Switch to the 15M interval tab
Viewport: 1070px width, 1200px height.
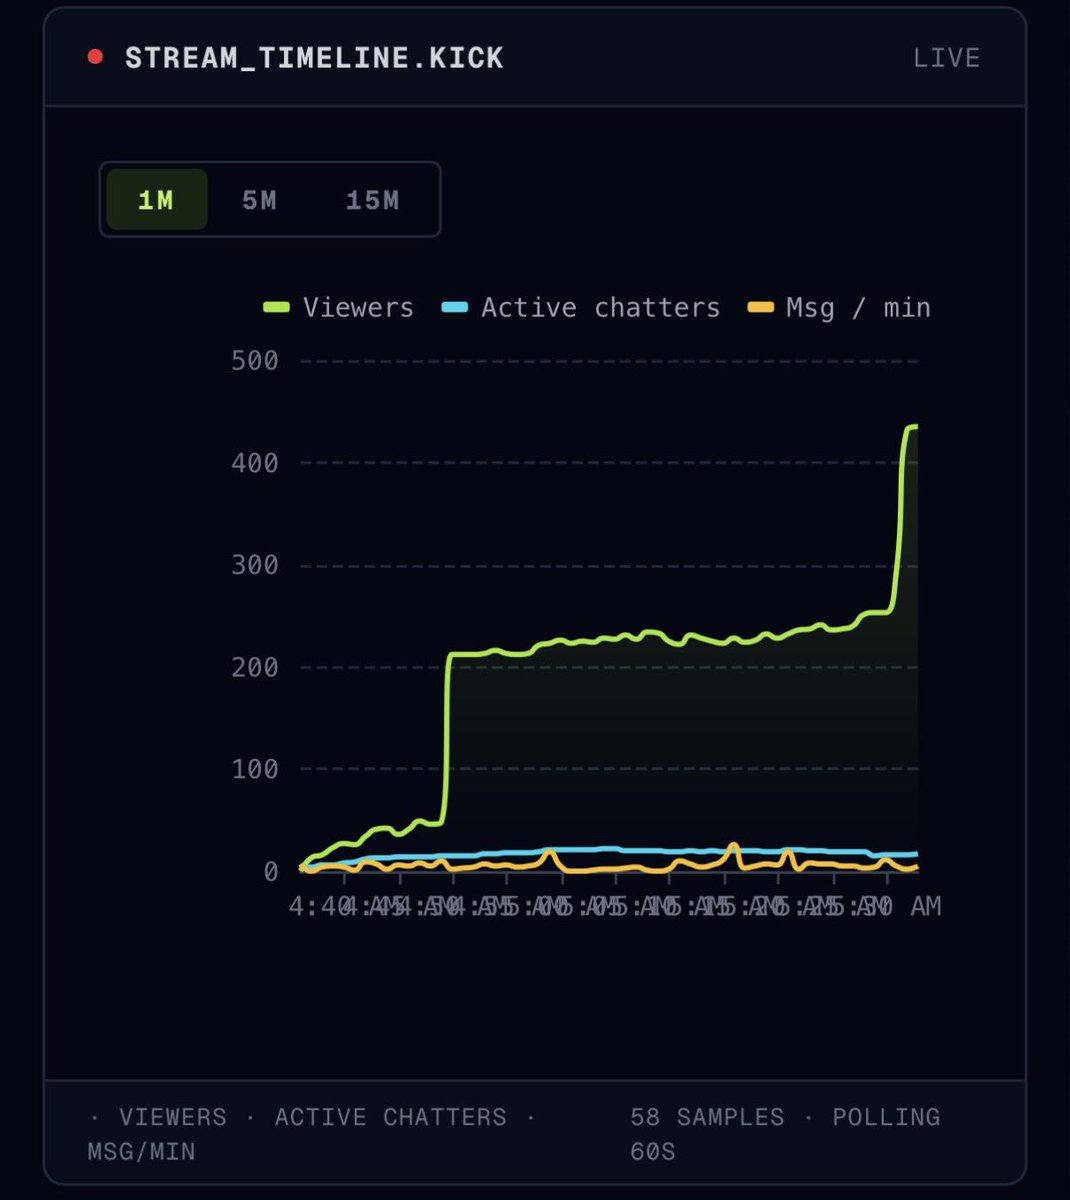click(x=372, y=200)
